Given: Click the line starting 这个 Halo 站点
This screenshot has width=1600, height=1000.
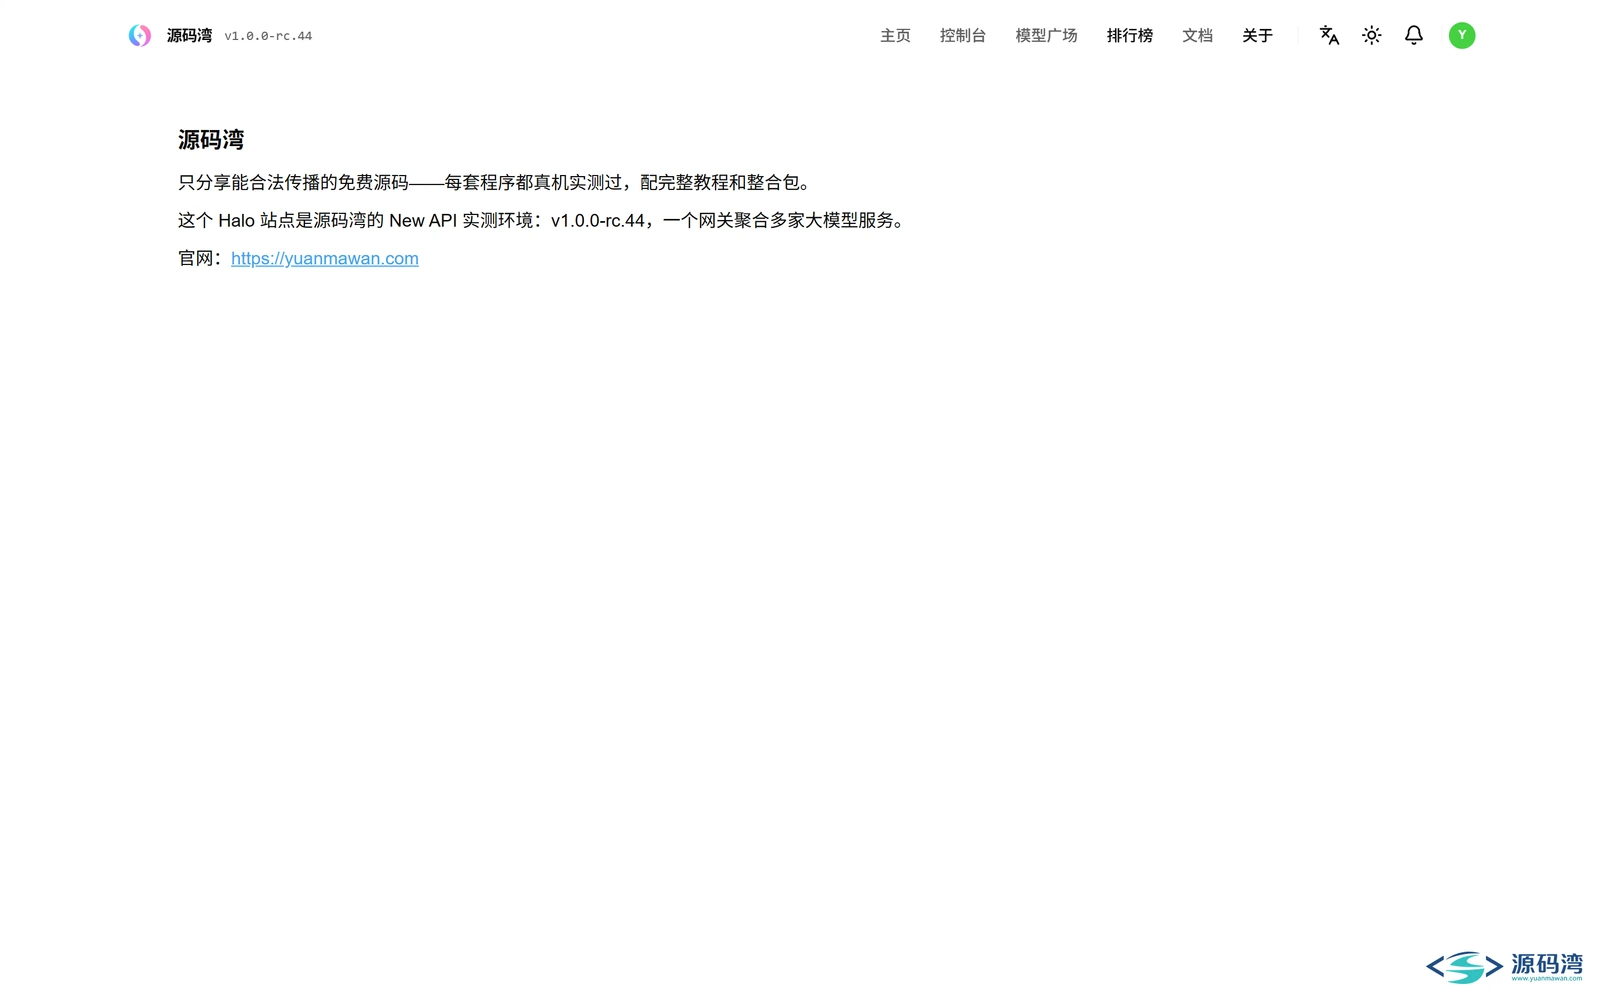Looking at the screenshot, I should 544,220.
